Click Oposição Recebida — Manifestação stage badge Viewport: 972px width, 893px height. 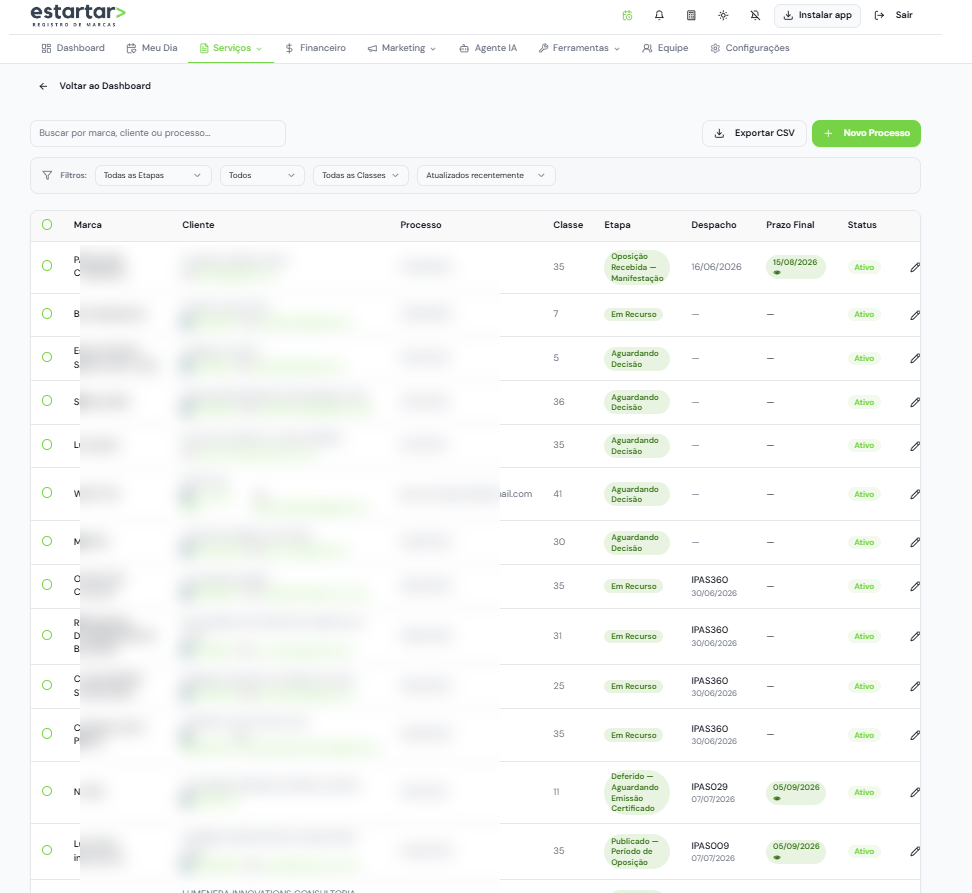pos(637,267)
